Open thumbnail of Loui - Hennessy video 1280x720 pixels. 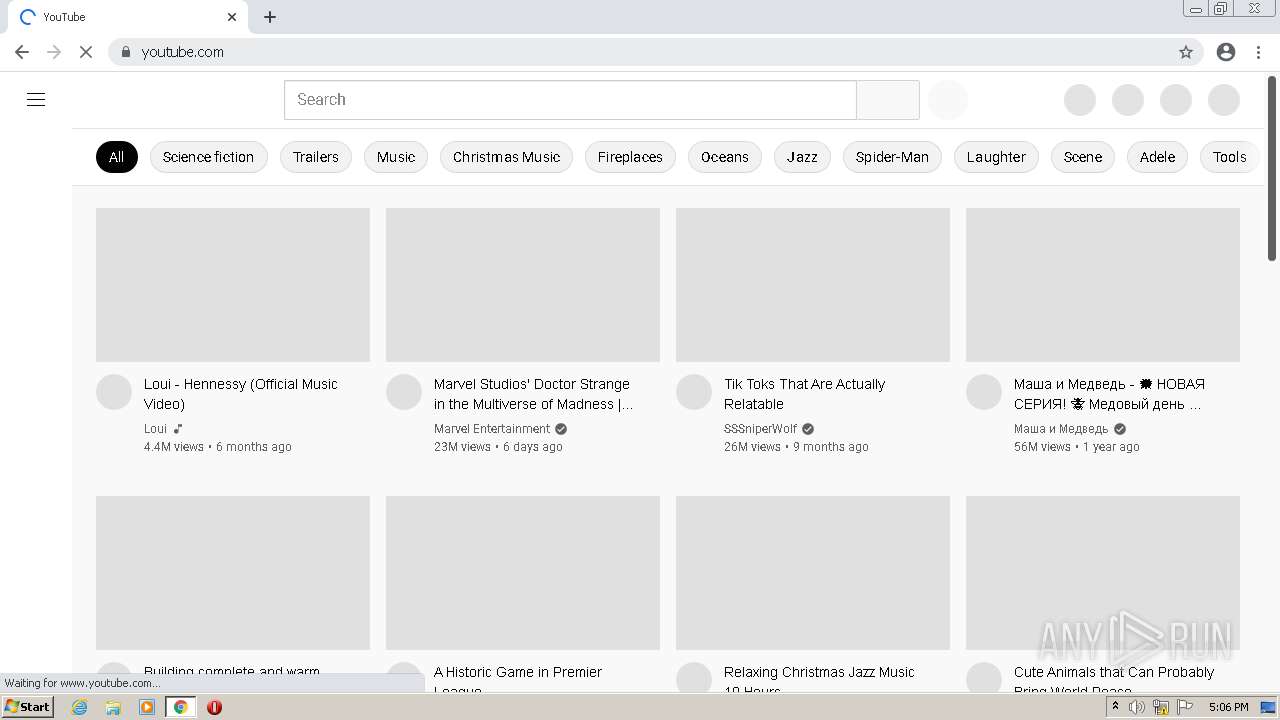tap(233, 285)
